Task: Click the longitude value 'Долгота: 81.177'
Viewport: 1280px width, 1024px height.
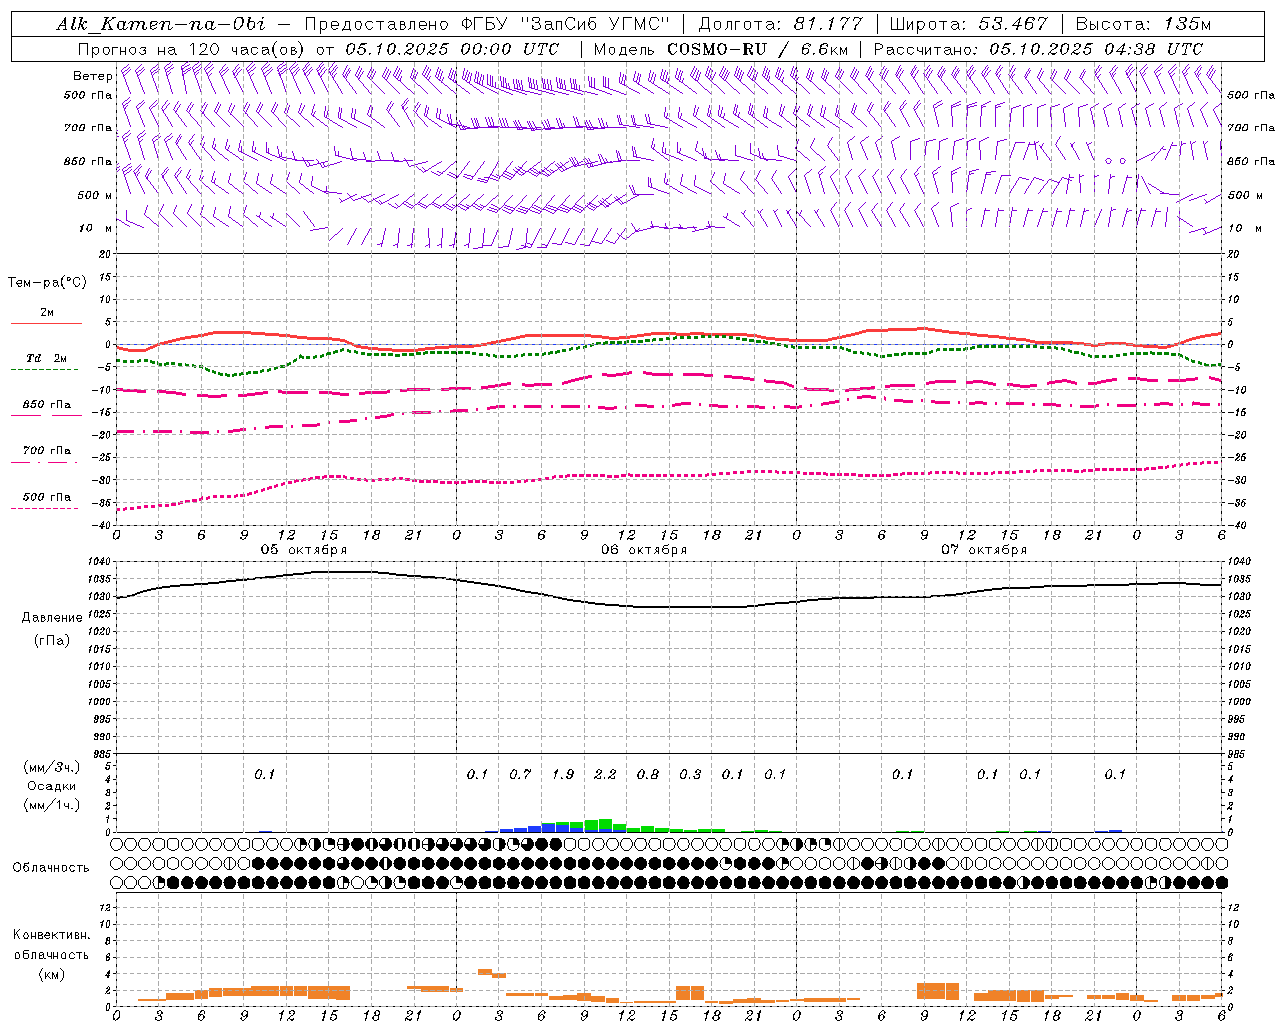Action: [780, 24]
